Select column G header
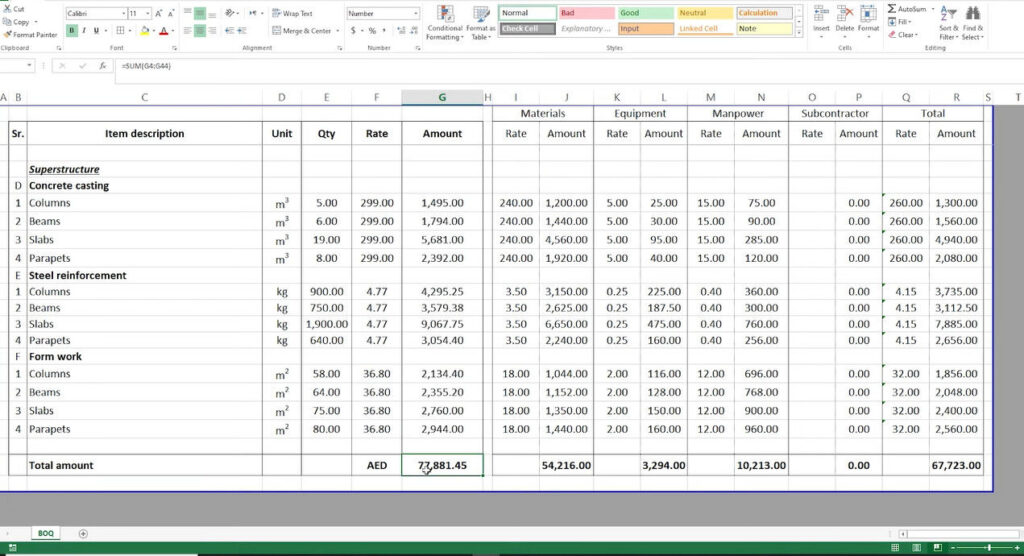Viewport: 1024px width, 556px height. [442, 97]
